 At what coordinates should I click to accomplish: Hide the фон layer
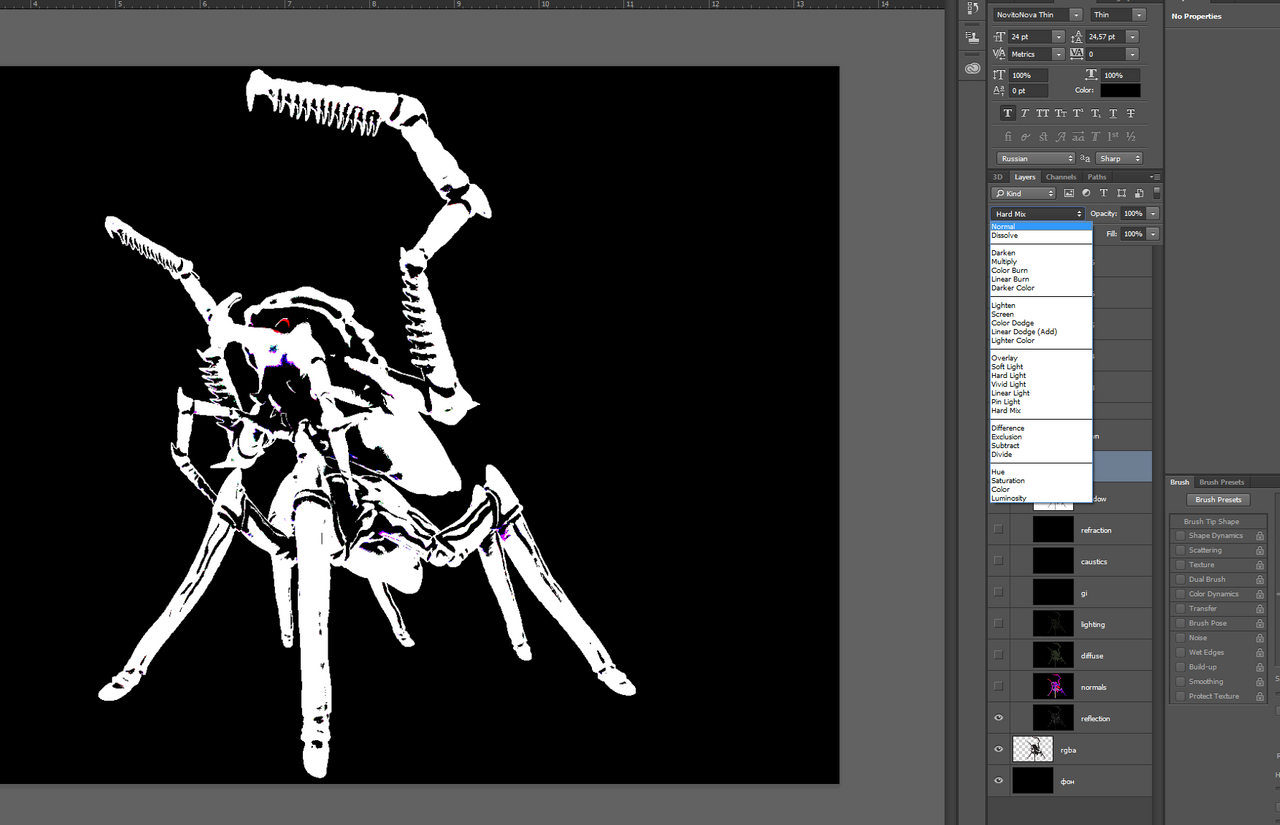click(998, 781)
